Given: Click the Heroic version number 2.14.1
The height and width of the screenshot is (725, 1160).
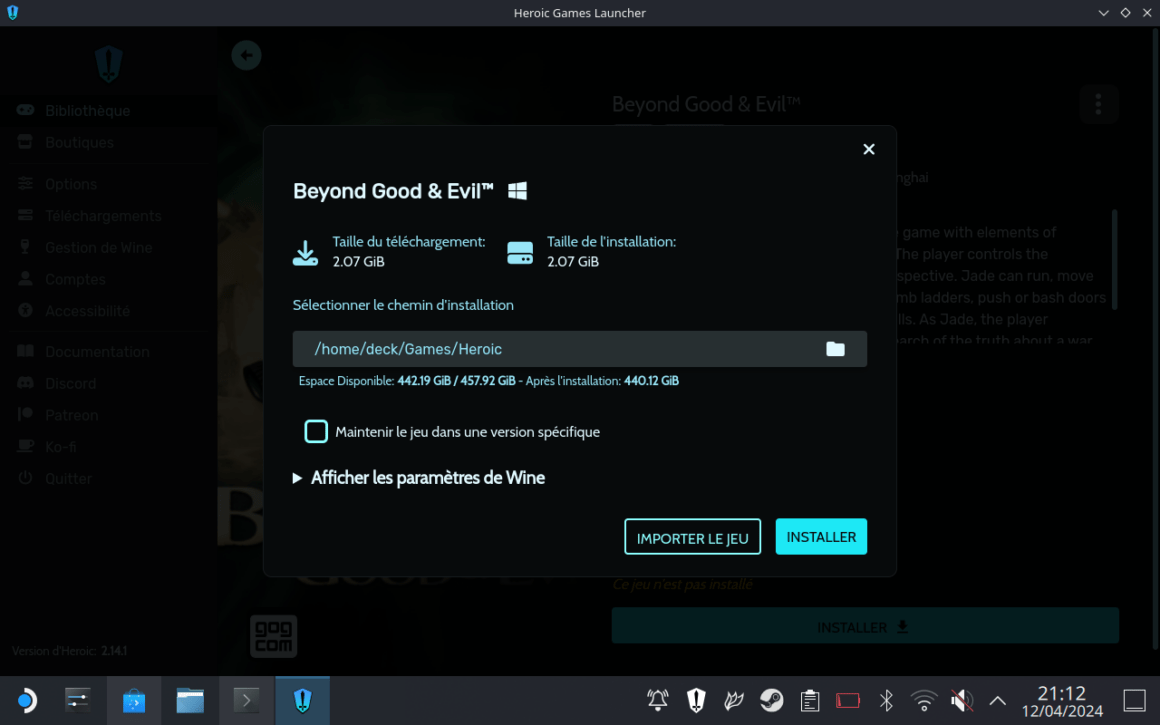Looking at the screenshot, I should 114,651.
